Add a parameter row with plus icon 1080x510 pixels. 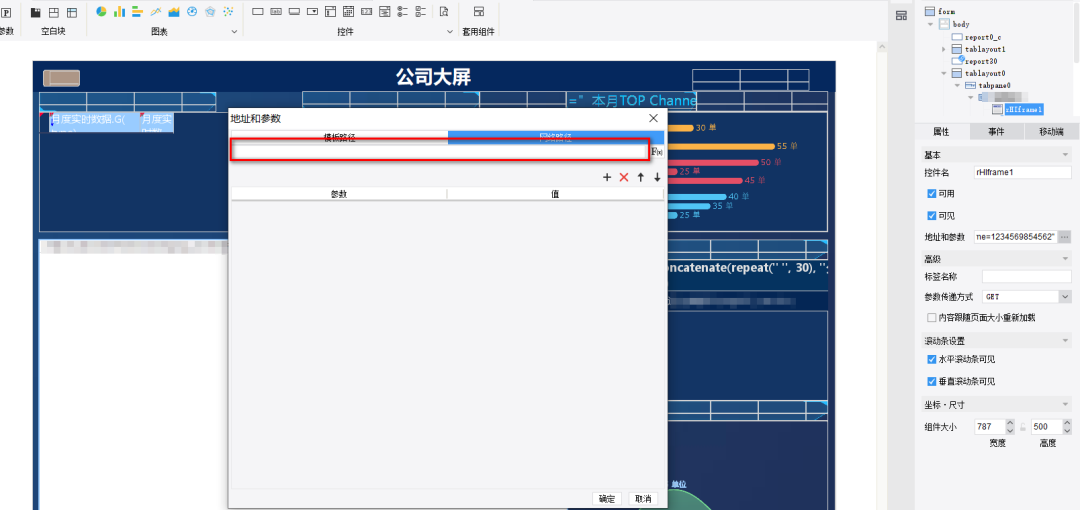pos(607,177)
